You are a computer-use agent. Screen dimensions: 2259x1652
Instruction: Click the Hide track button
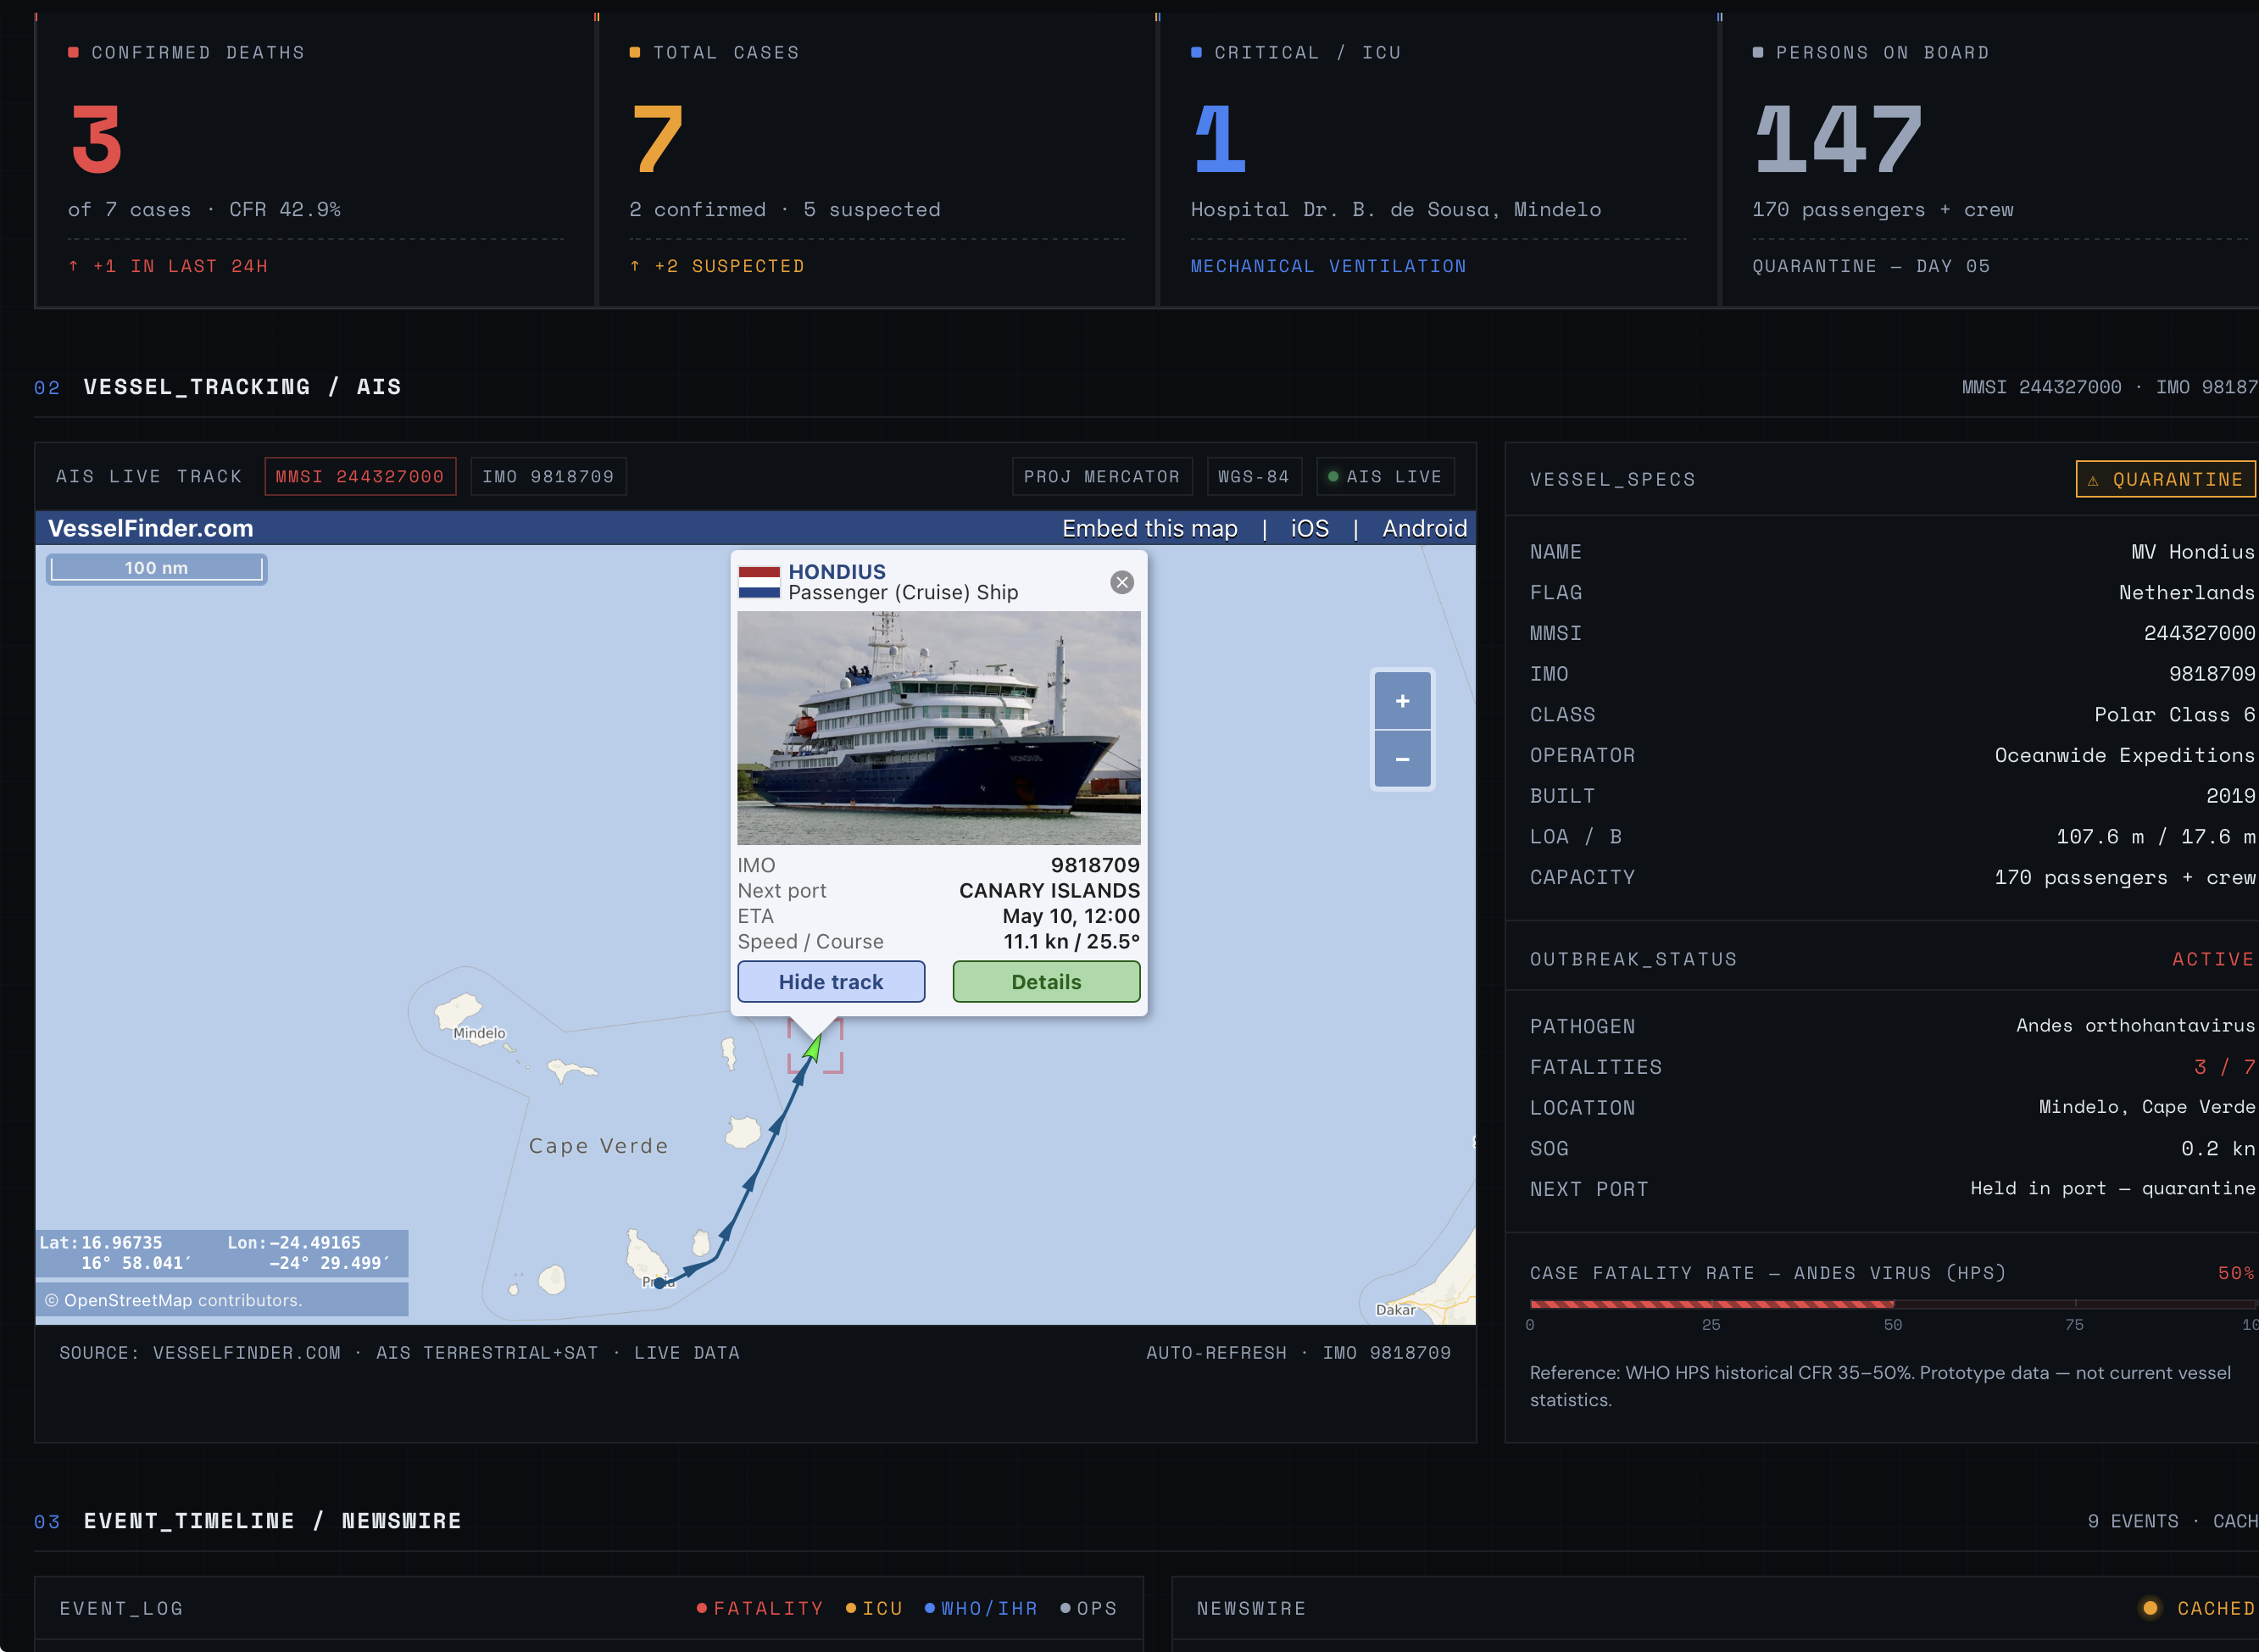831,982
